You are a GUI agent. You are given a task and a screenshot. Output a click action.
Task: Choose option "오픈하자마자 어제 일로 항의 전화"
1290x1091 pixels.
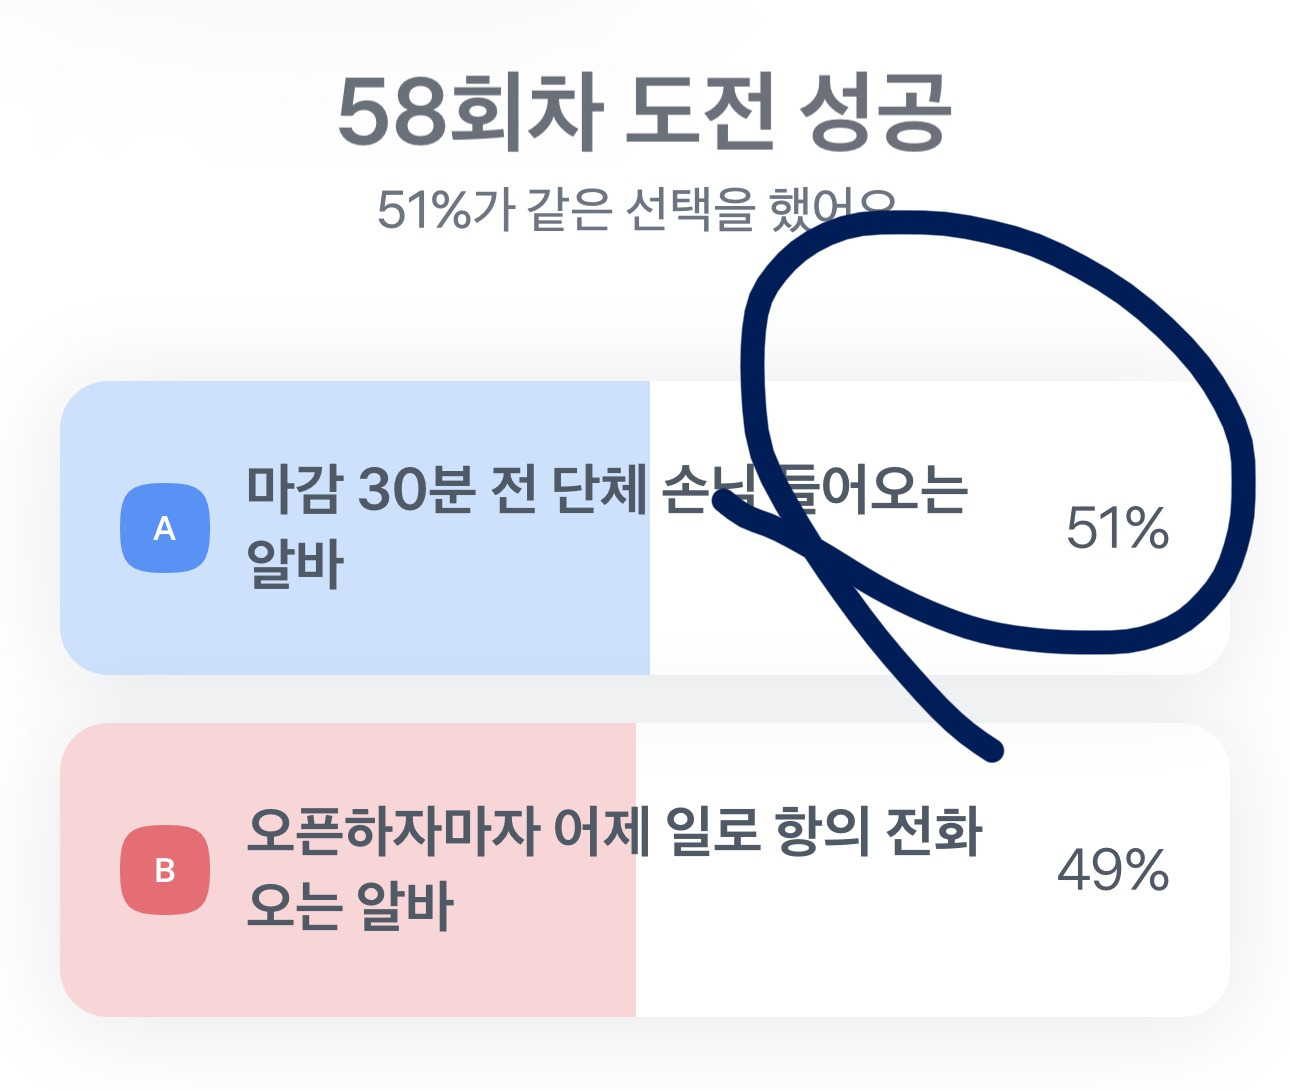pyautogui.click(x=613, y=831)
